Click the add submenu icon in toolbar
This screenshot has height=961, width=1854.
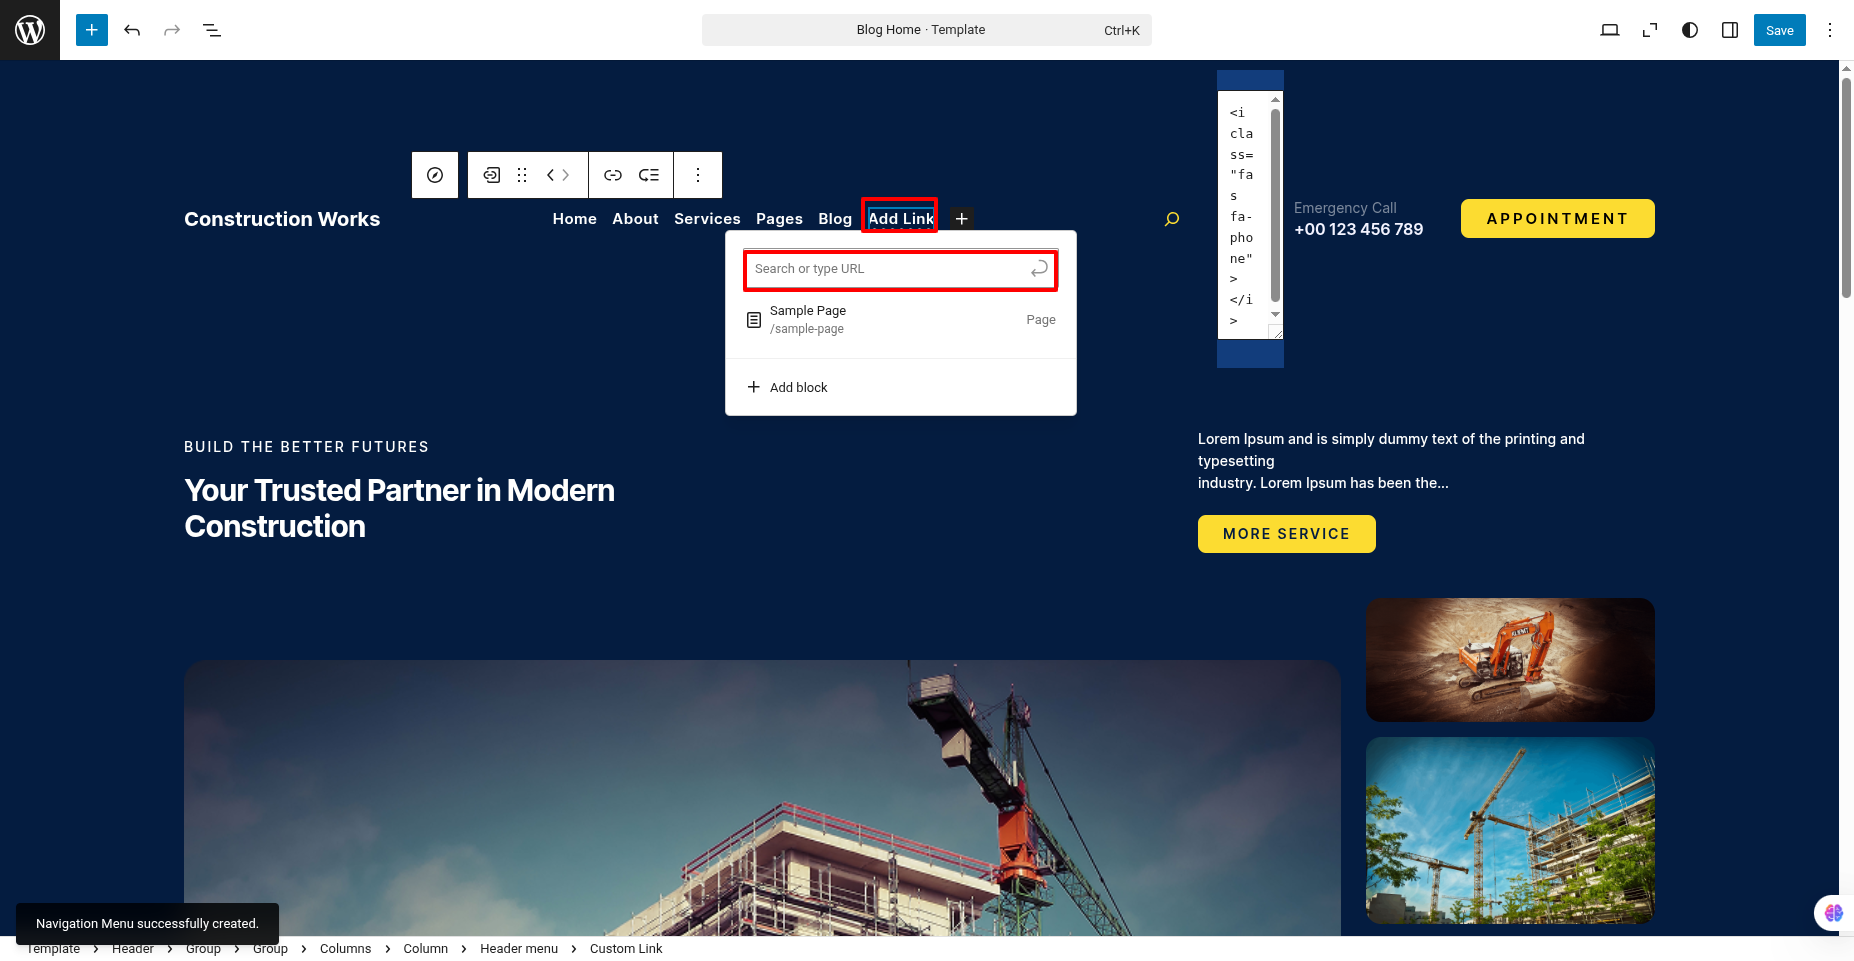point(649,175)
